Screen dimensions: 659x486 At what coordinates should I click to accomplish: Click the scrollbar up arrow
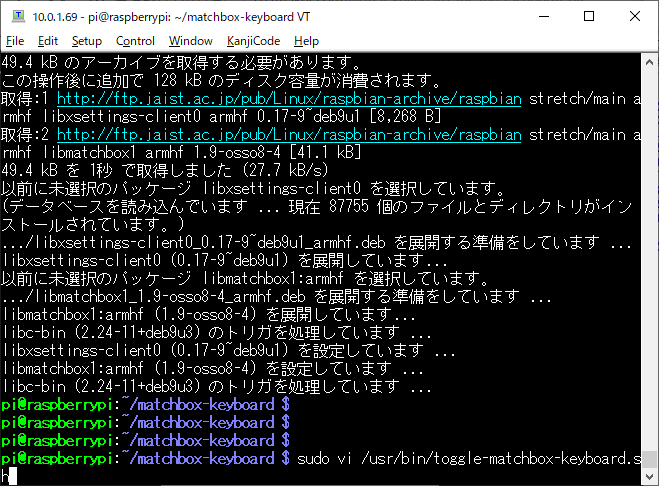pyautogui.click(x=649, y=62)
